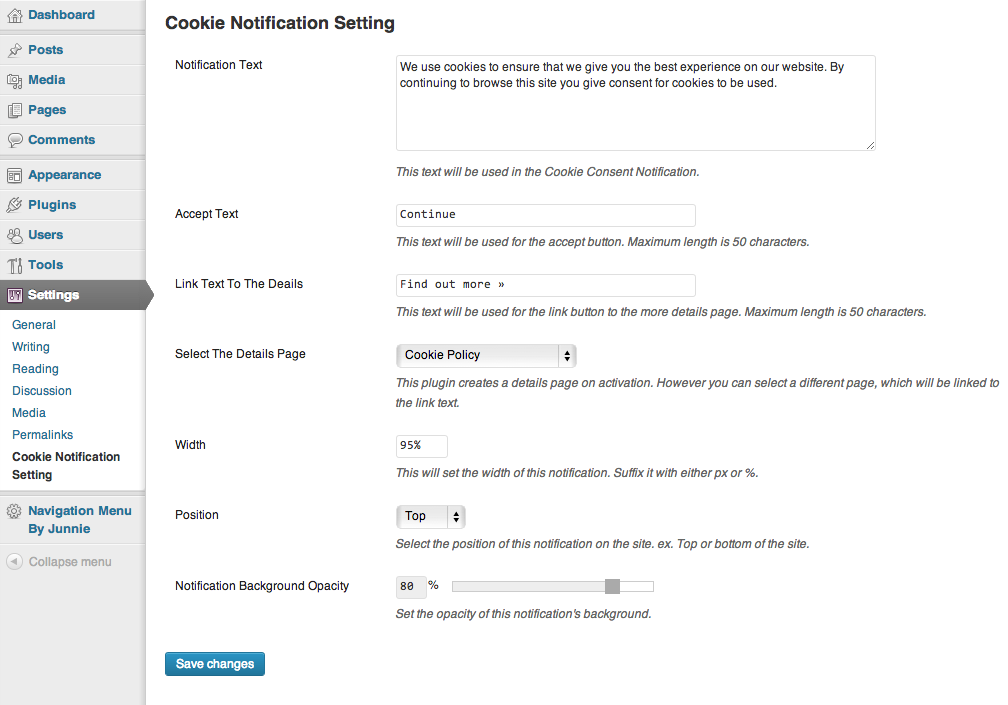Click the Navigation Menu gear icon
This screenshot has width=1008, height=705.
coord(14,512)
